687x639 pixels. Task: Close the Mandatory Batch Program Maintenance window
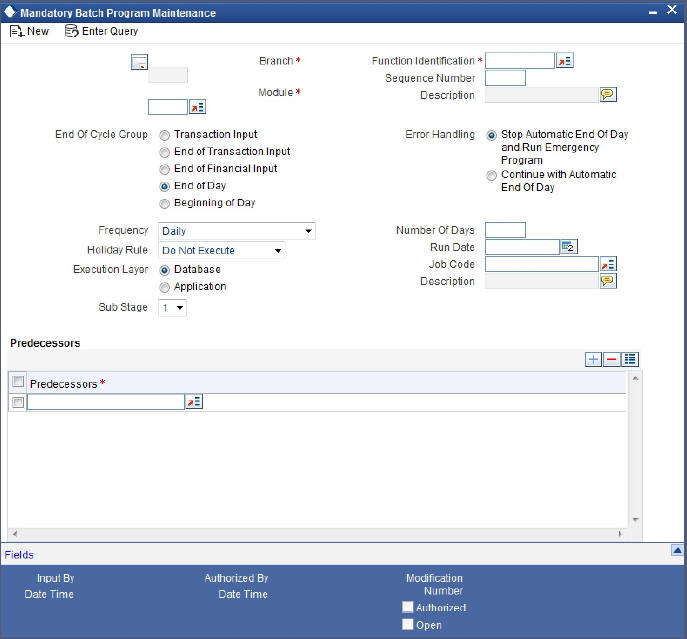tap(672, 10)
